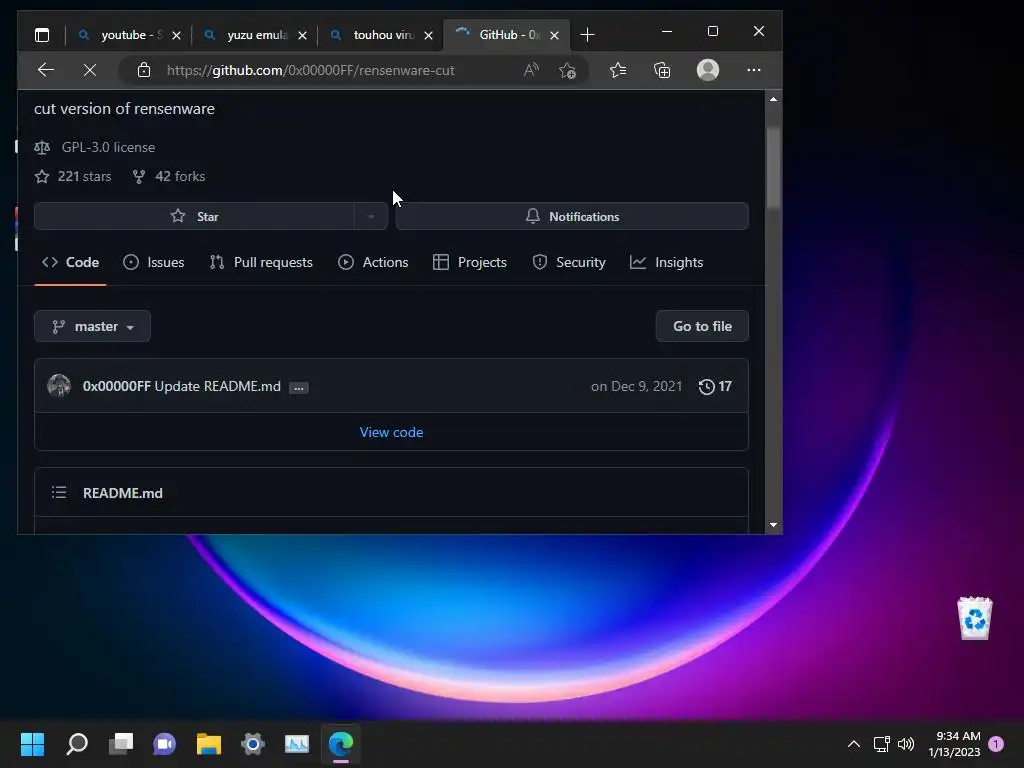Open Windows Search from taskbar
Viewport: 1024px width, 768px height.
[x=77, y=744]
